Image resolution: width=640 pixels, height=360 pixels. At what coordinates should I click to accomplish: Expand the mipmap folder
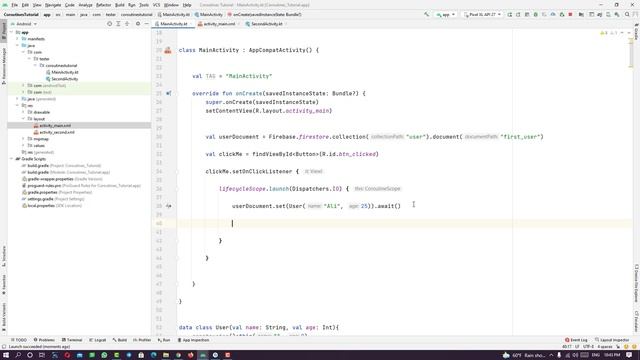point(24,139)
